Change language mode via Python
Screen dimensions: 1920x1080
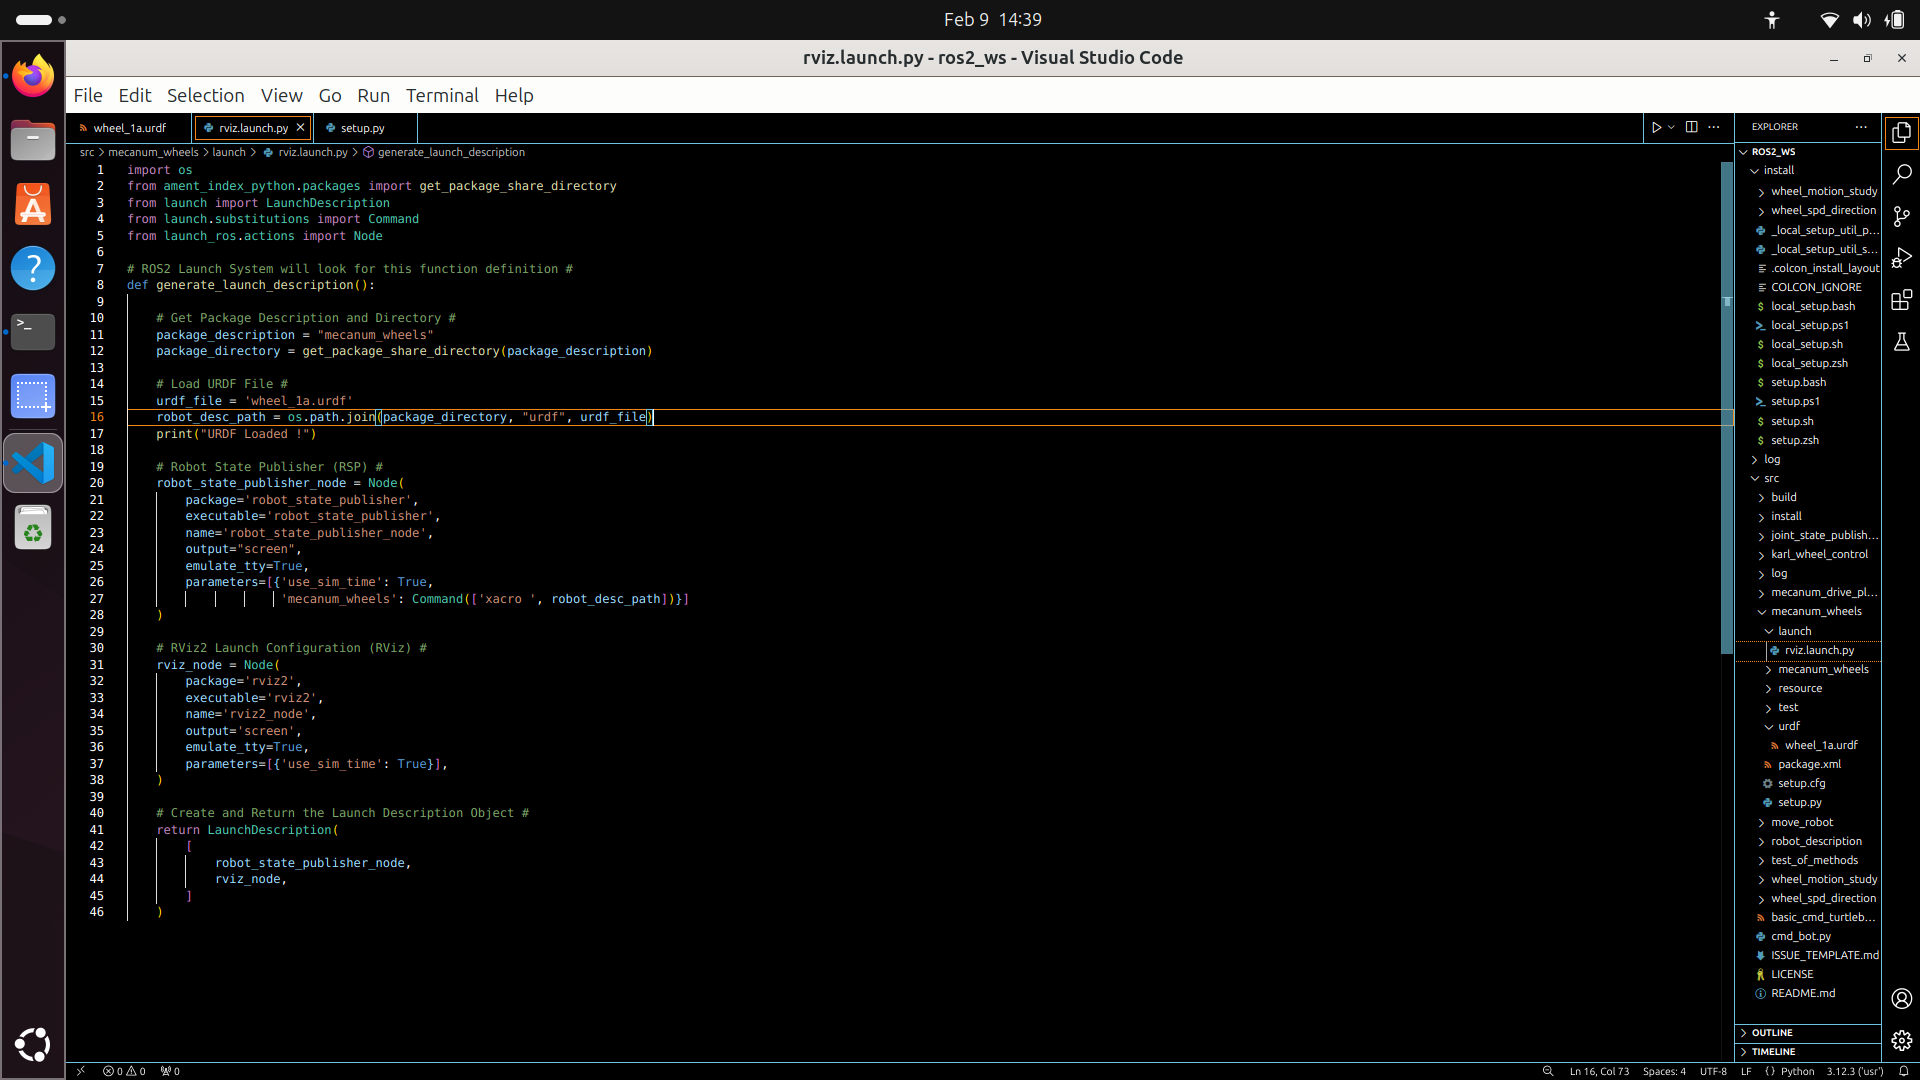coord(1797,1071)
